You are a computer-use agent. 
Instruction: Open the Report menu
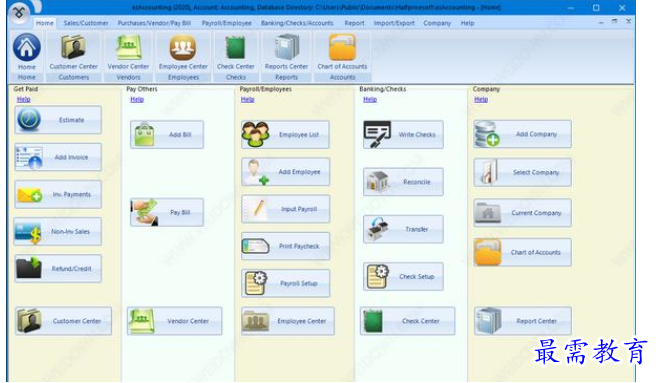(x=354, y=23)
